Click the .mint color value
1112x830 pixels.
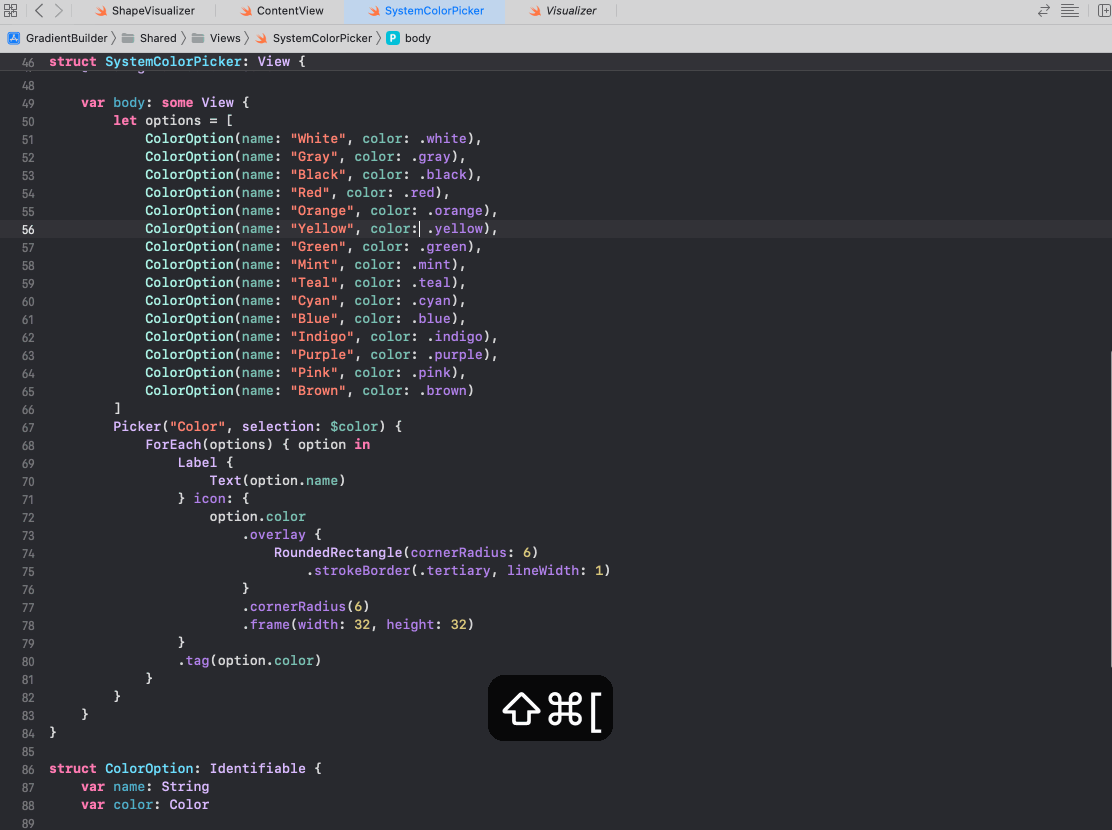click(430, 265)
